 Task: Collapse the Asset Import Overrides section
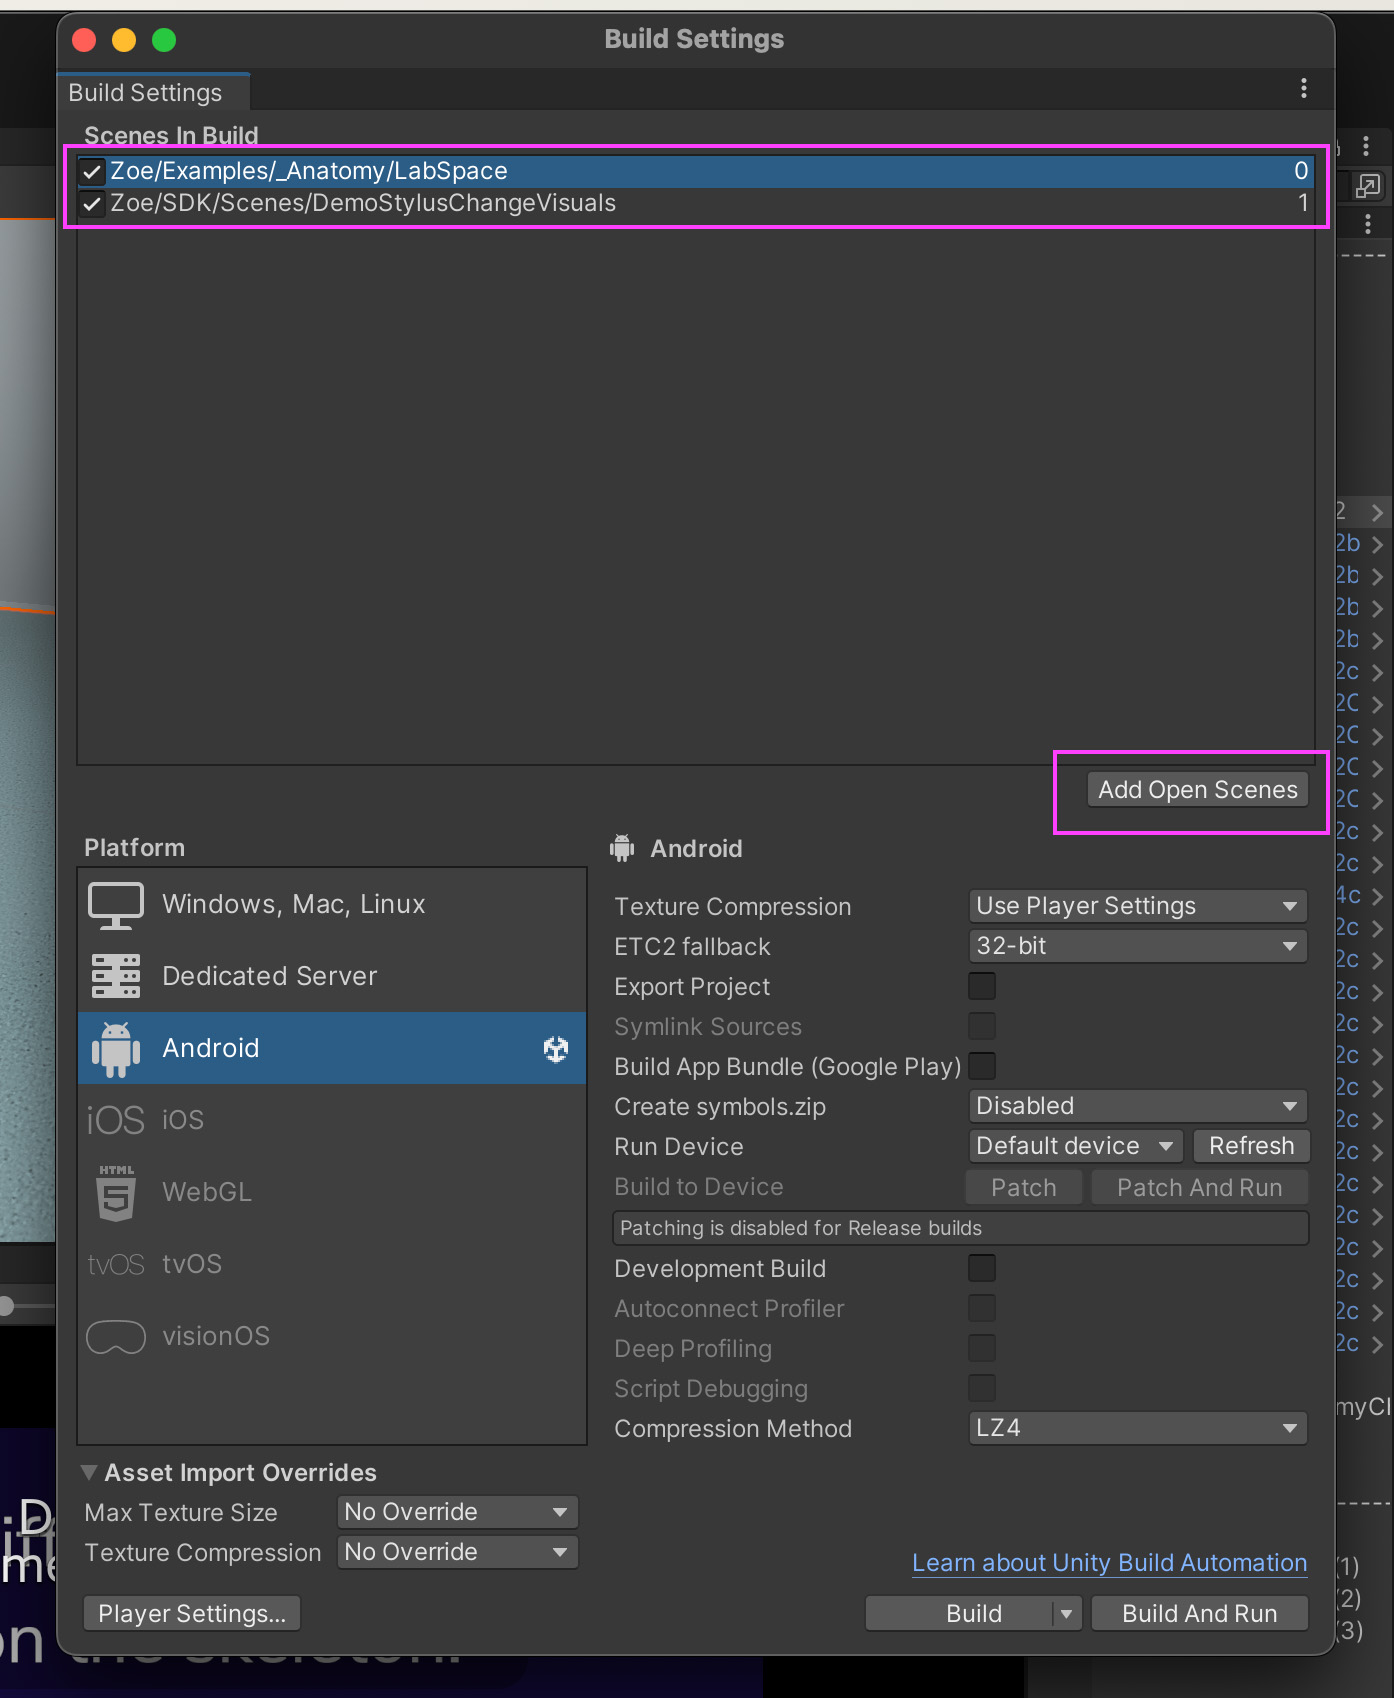pyautogui.click(x=89, y=1472)
